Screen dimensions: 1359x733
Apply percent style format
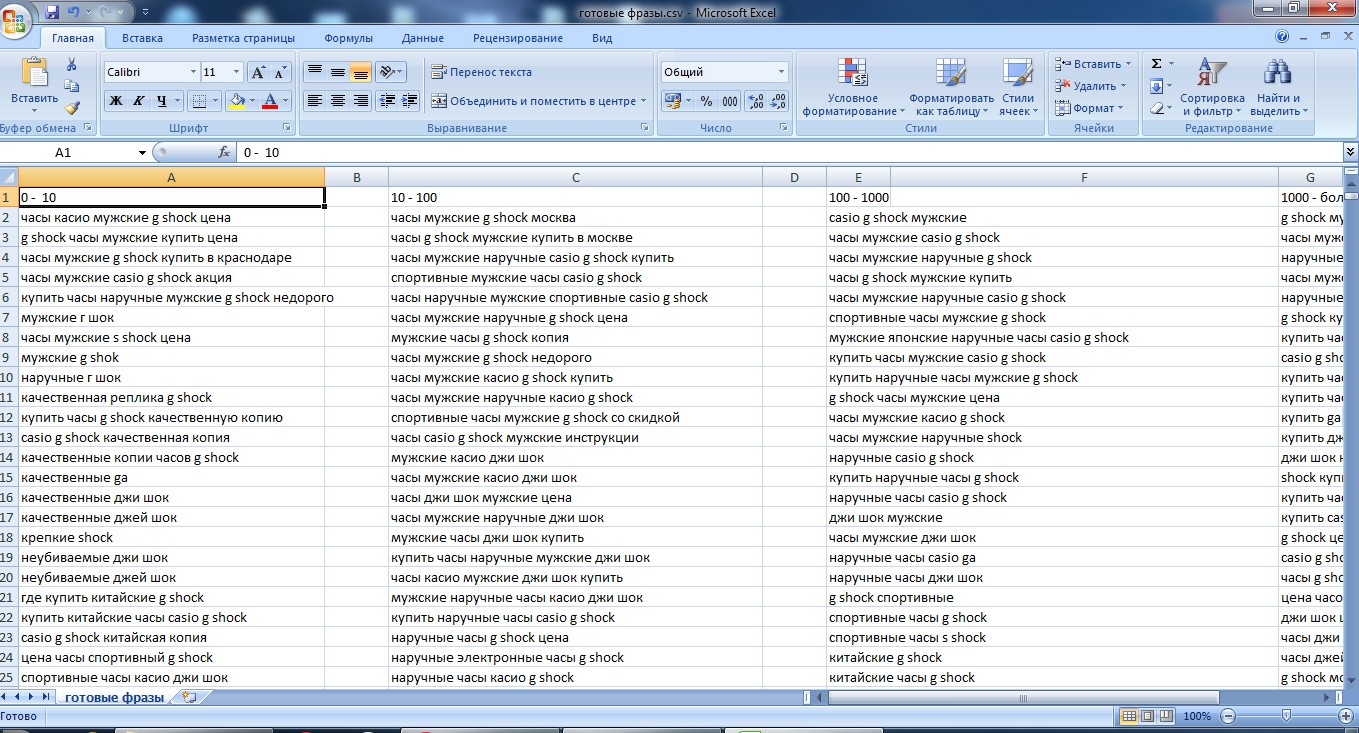pyautogui.click(x=706, y=101)
